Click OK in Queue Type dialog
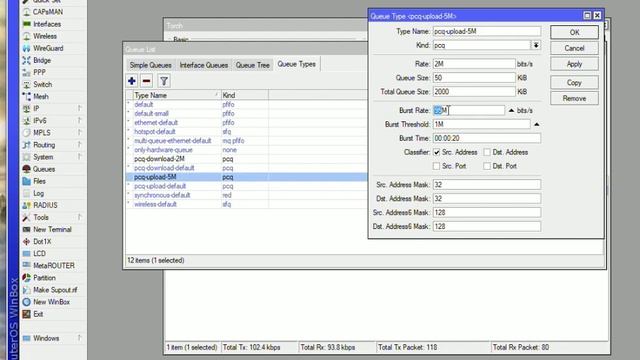This screenshot has height=360, width=640. [x=574, y=32]
